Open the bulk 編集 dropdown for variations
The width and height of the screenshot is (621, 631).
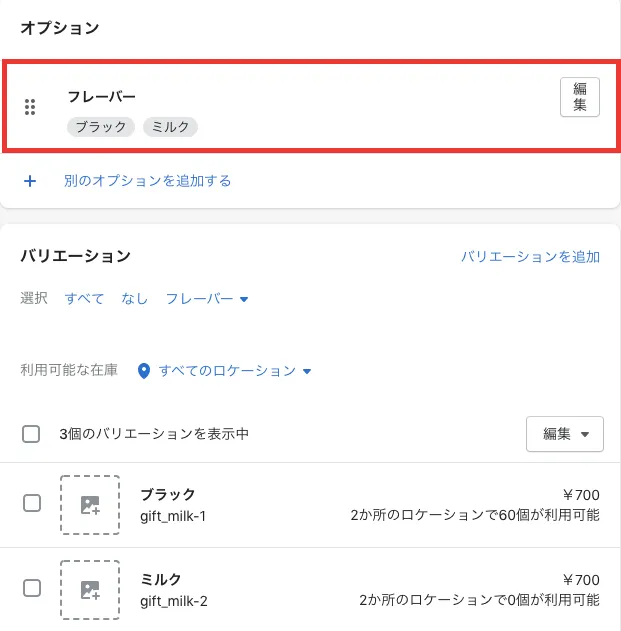pos(565,434)
